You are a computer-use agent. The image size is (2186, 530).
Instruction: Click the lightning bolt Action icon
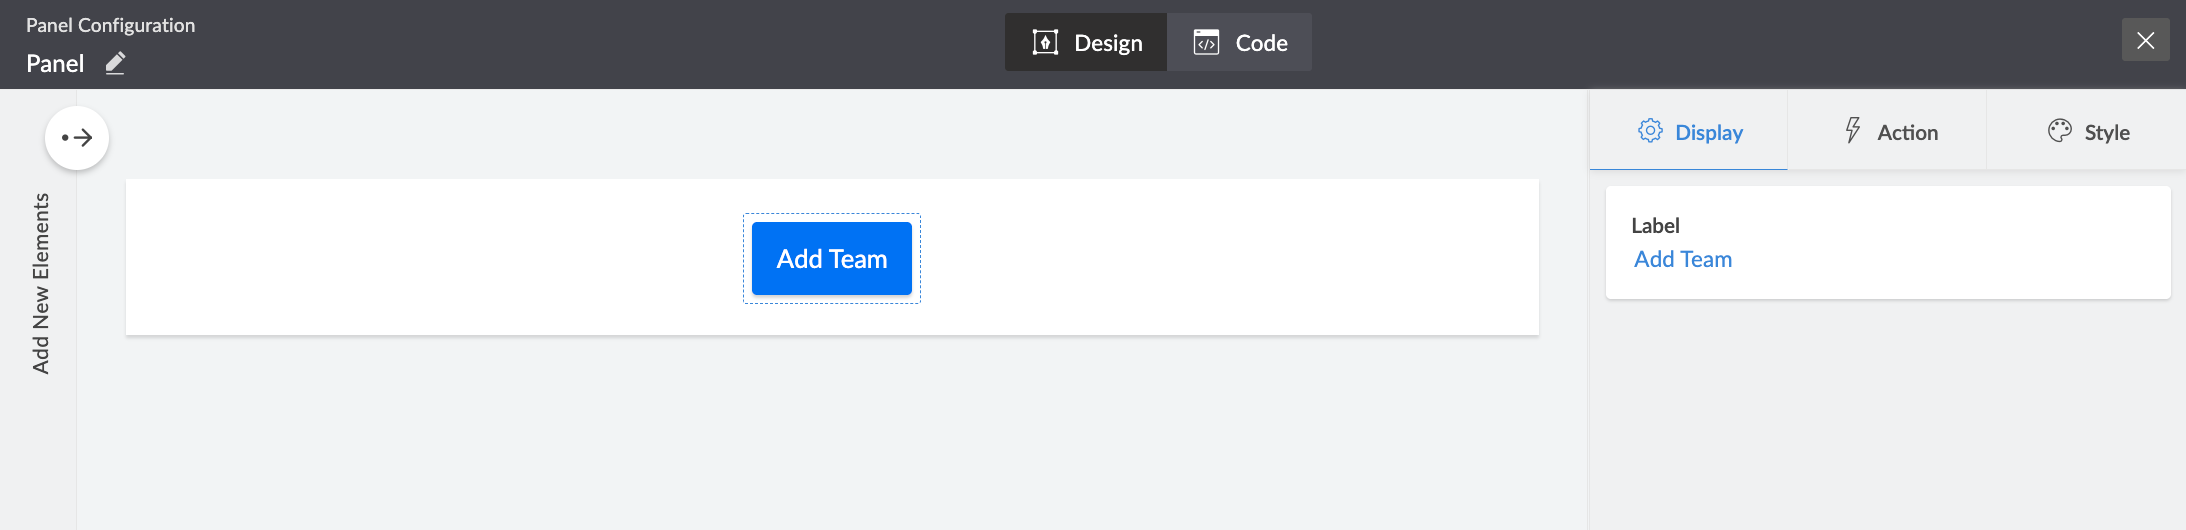tap(1853, 131)
